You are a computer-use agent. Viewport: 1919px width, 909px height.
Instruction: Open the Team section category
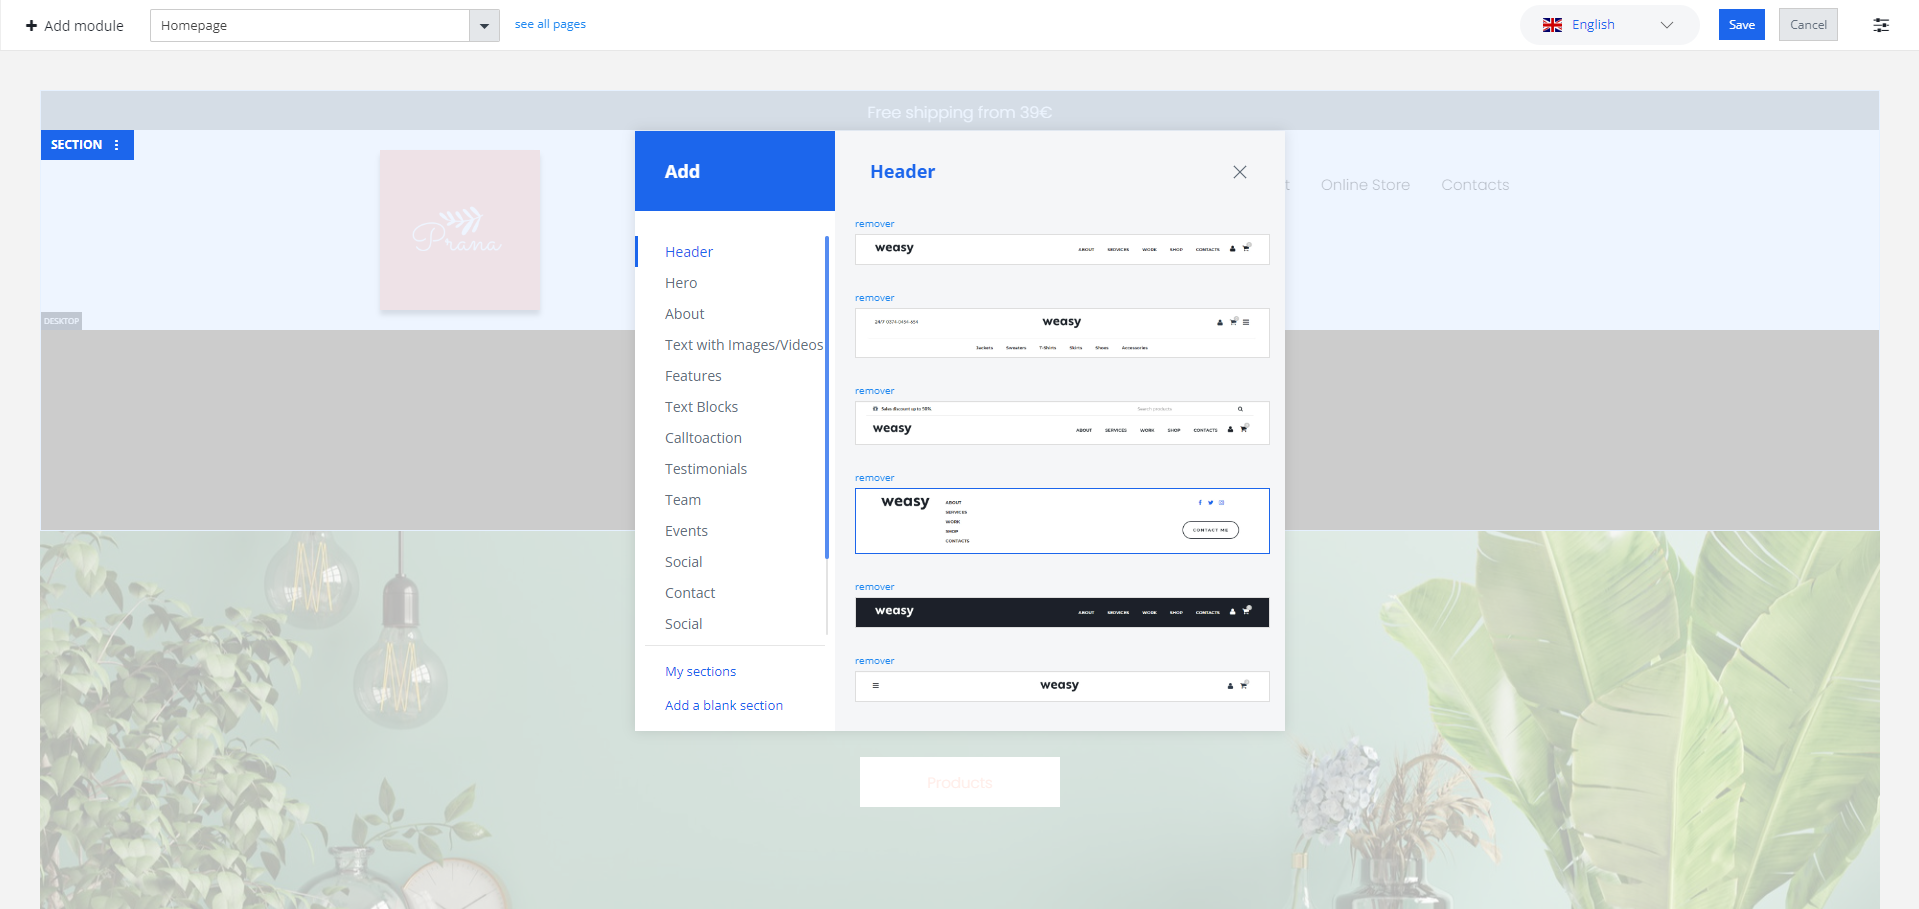pyautogui.click(x=683, y=500)
